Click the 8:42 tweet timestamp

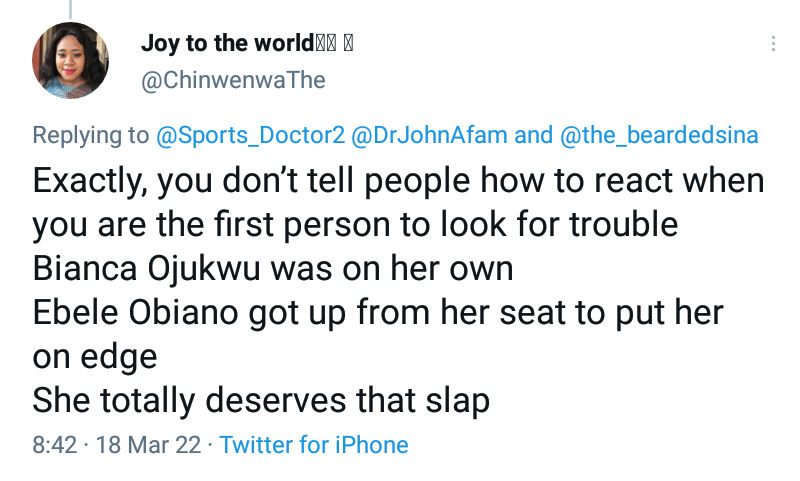(54, 444)
